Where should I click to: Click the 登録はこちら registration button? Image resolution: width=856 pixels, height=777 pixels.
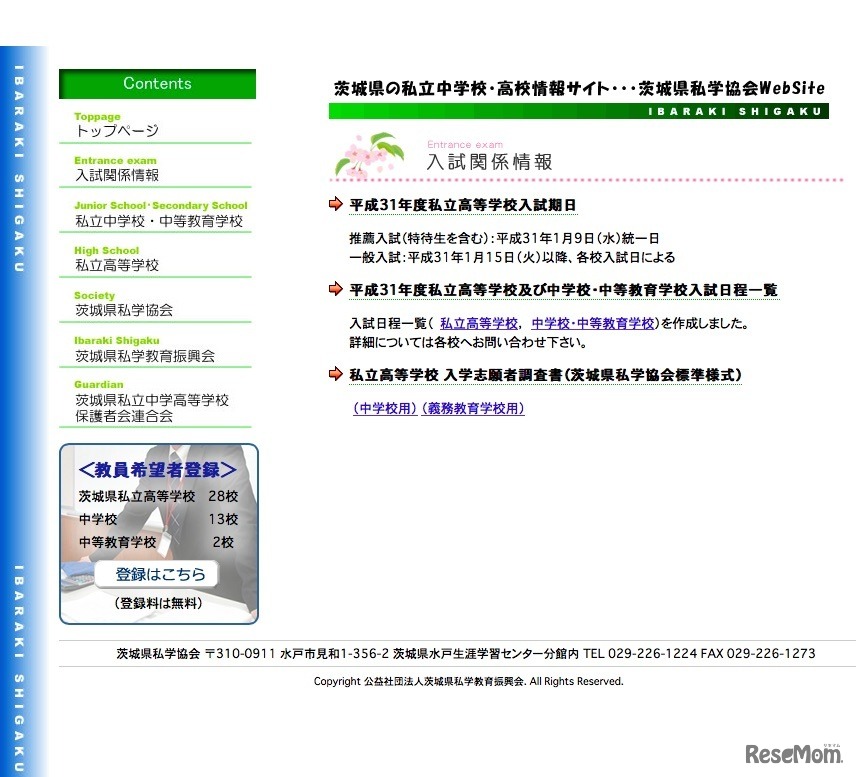pos(157,573)
